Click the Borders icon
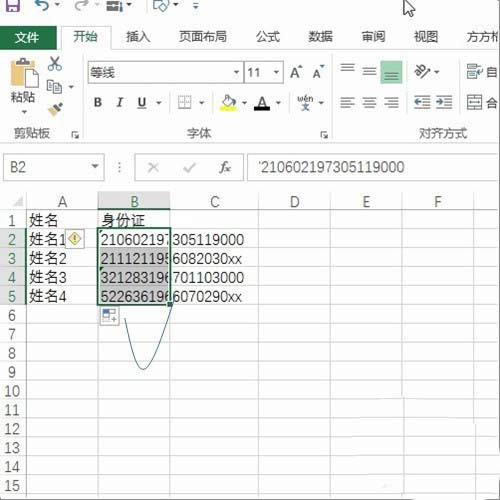The image size is (500, 500). 184,102
